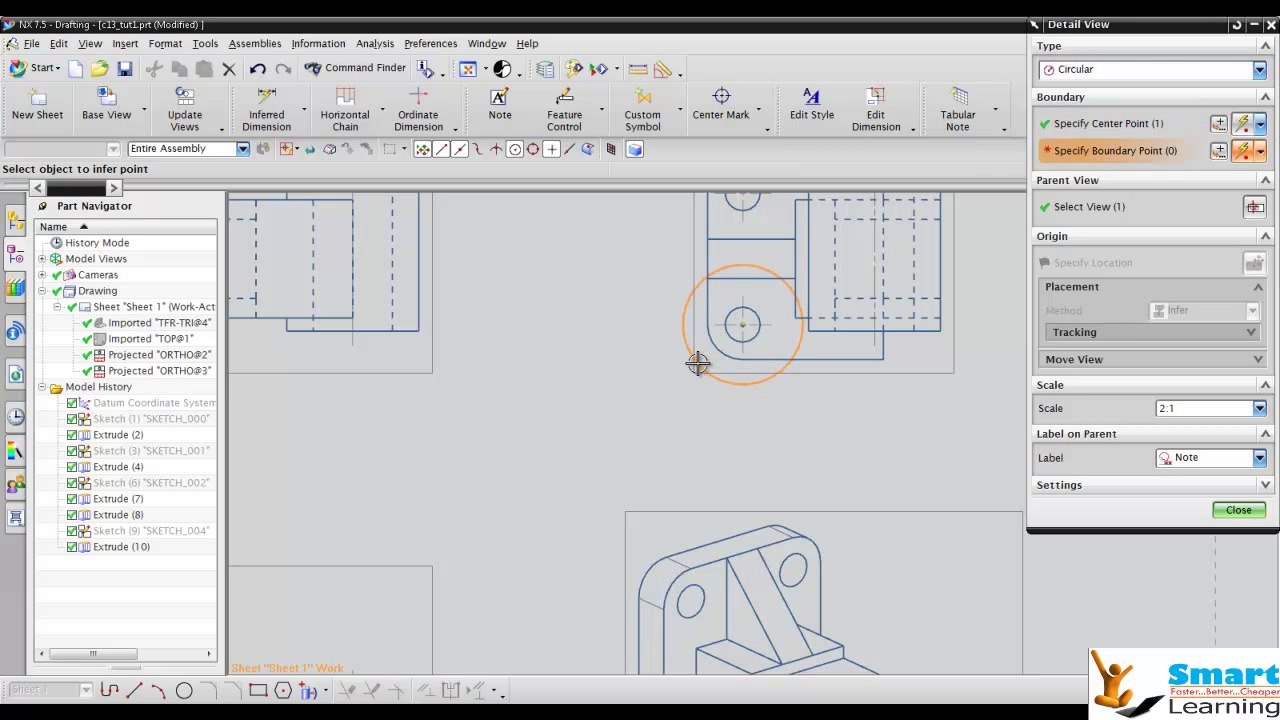Select the Edit Dimension tool
Image resolution: width=1280 pixels, height=720 pixels.
click(876, 109)
